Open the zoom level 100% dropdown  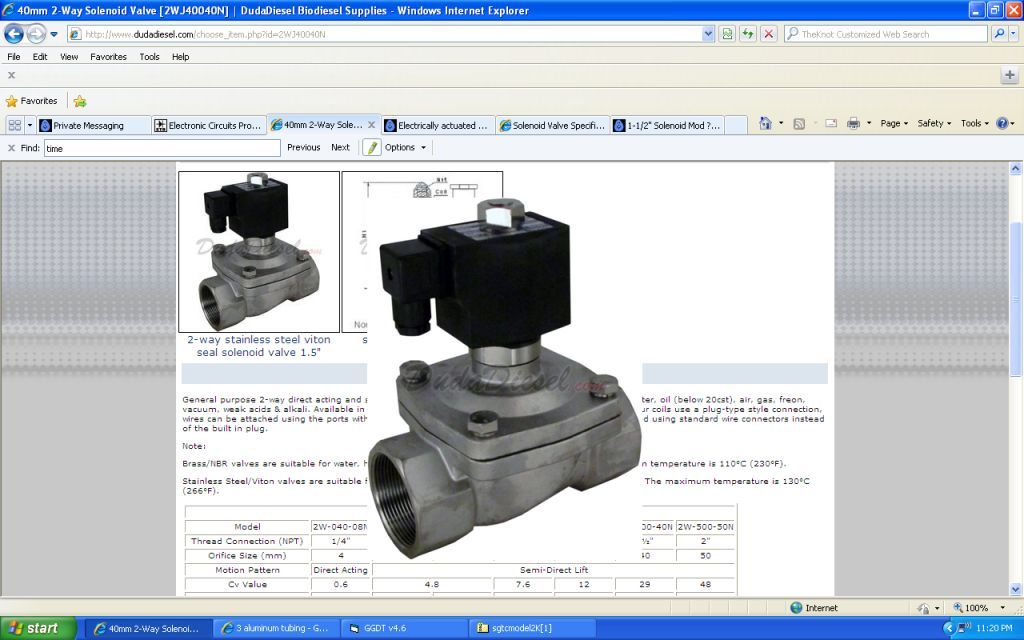(976, 608)
